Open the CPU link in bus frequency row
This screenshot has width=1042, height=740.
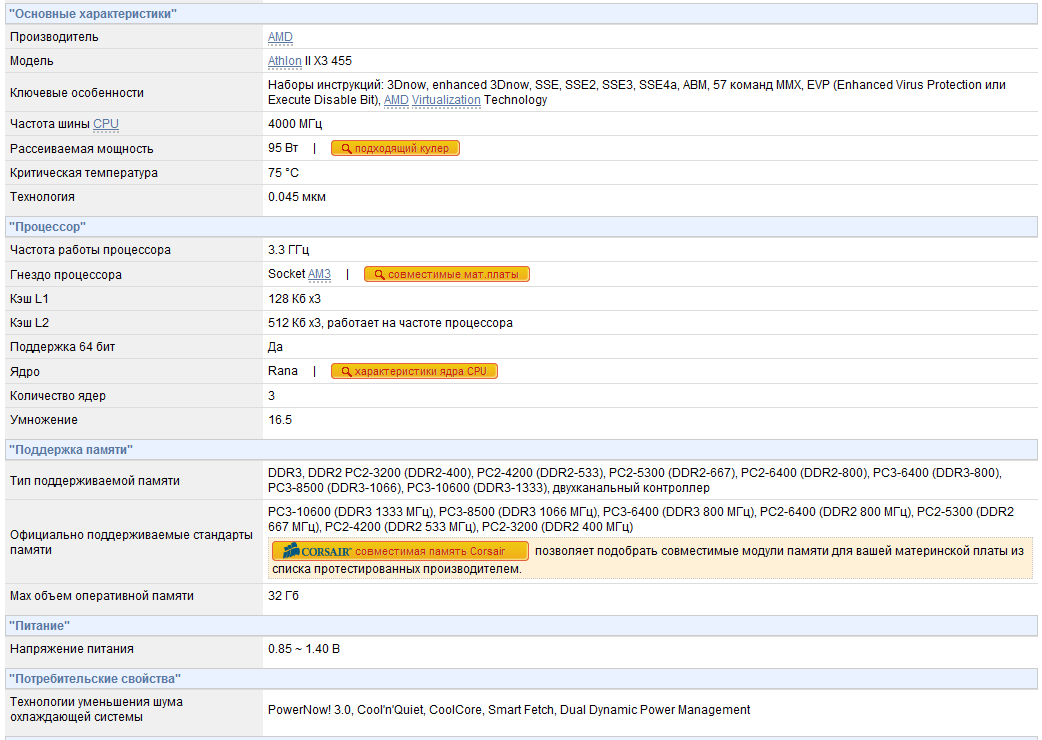point(106,124)
